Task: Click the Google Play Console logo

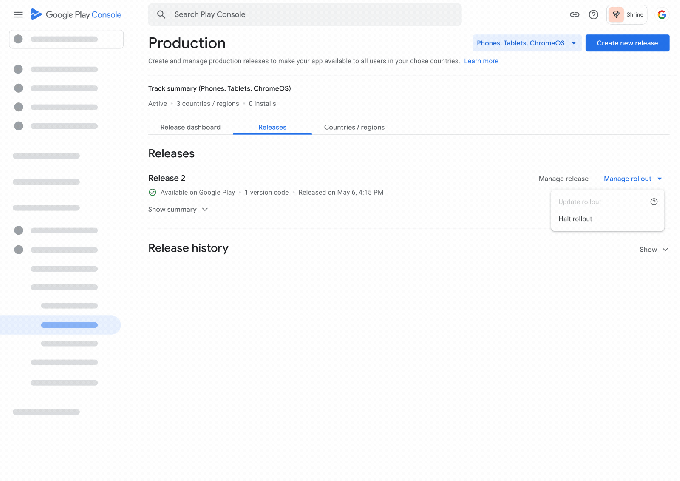Action: pyautogui.click(x=76, y=14)
